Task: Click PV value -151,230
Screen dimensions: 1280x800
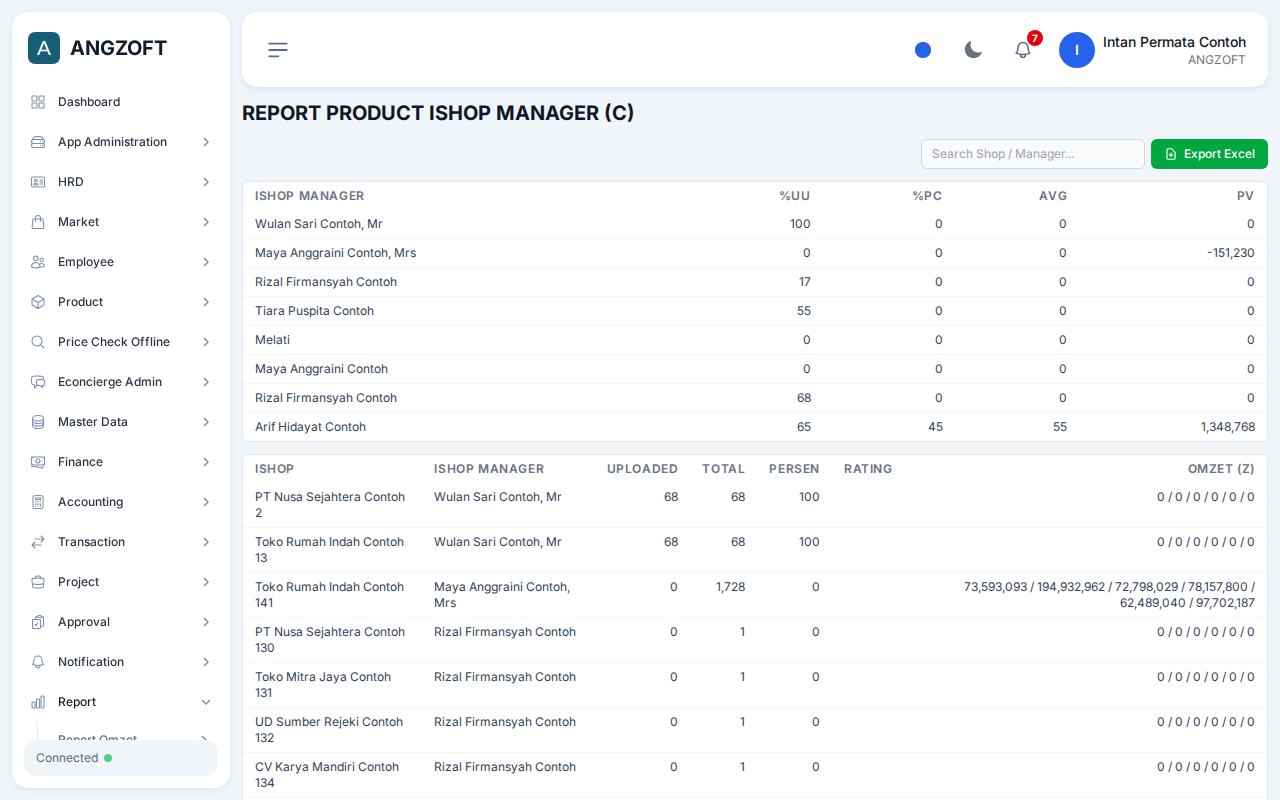Action: (1230, 253)
